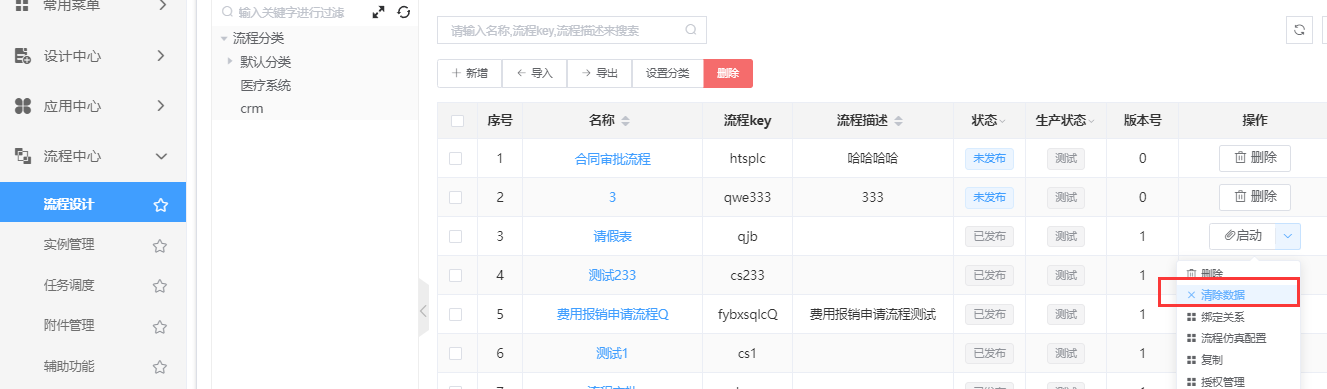The width and height of the screenshot is (1327, 389).
Task: Delete the qwe333 row via 删除 button
Action: click(1255, 197)
